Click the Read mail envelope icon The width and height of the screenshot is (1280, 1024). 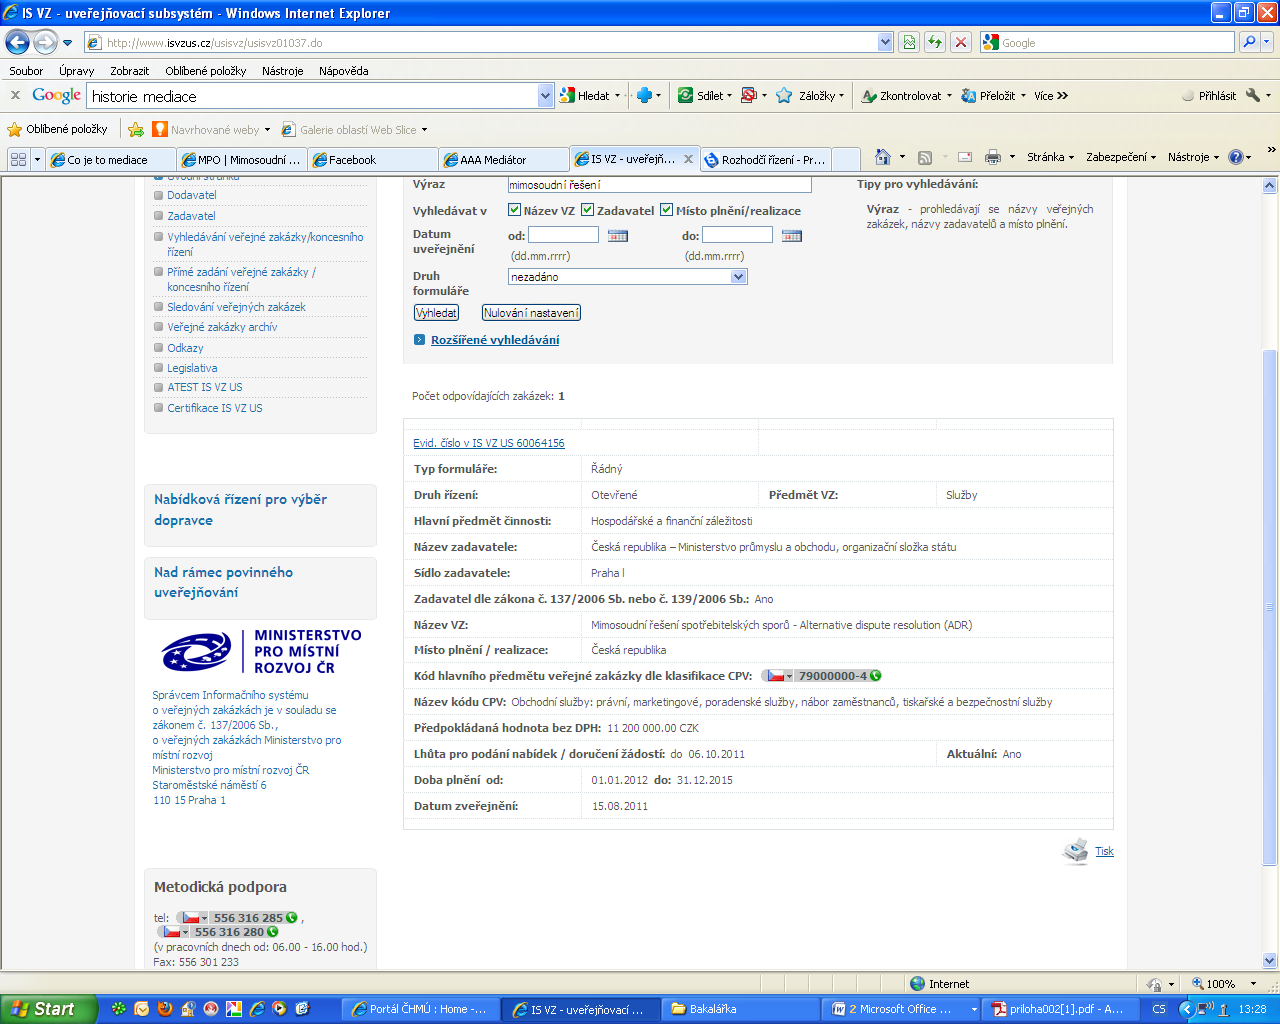tap(965, 157)
